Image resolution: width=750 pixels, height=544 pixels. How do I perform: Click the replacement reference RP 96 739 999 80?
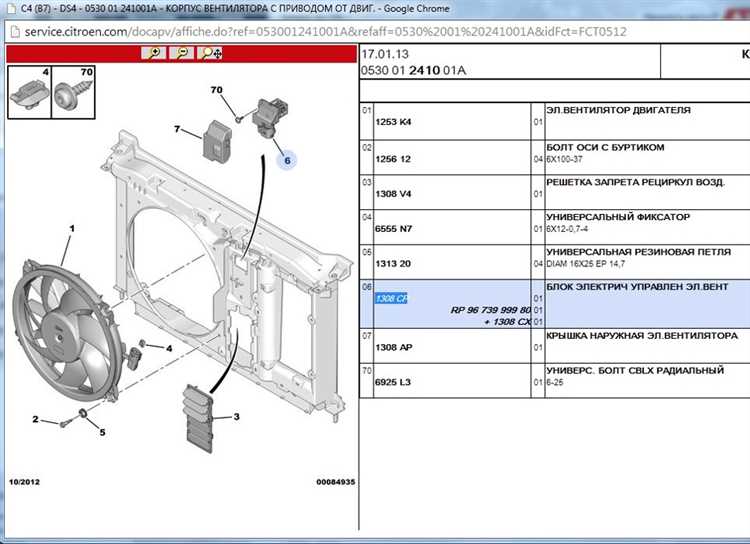click(490, 310)
